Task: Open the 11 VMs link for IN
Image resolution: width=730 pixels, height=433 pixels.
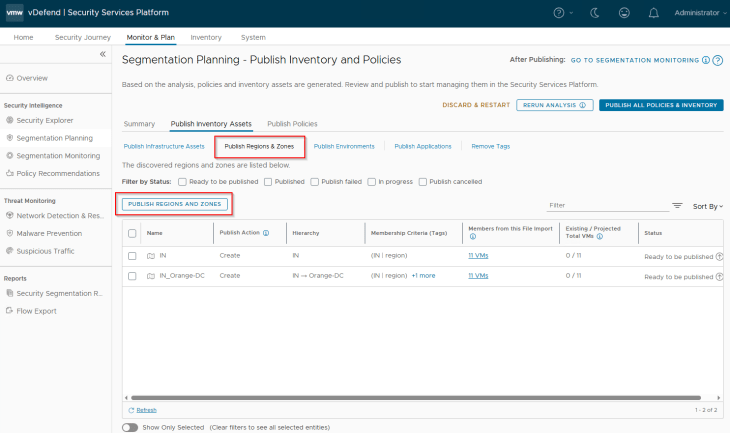Action: (479, 256)
